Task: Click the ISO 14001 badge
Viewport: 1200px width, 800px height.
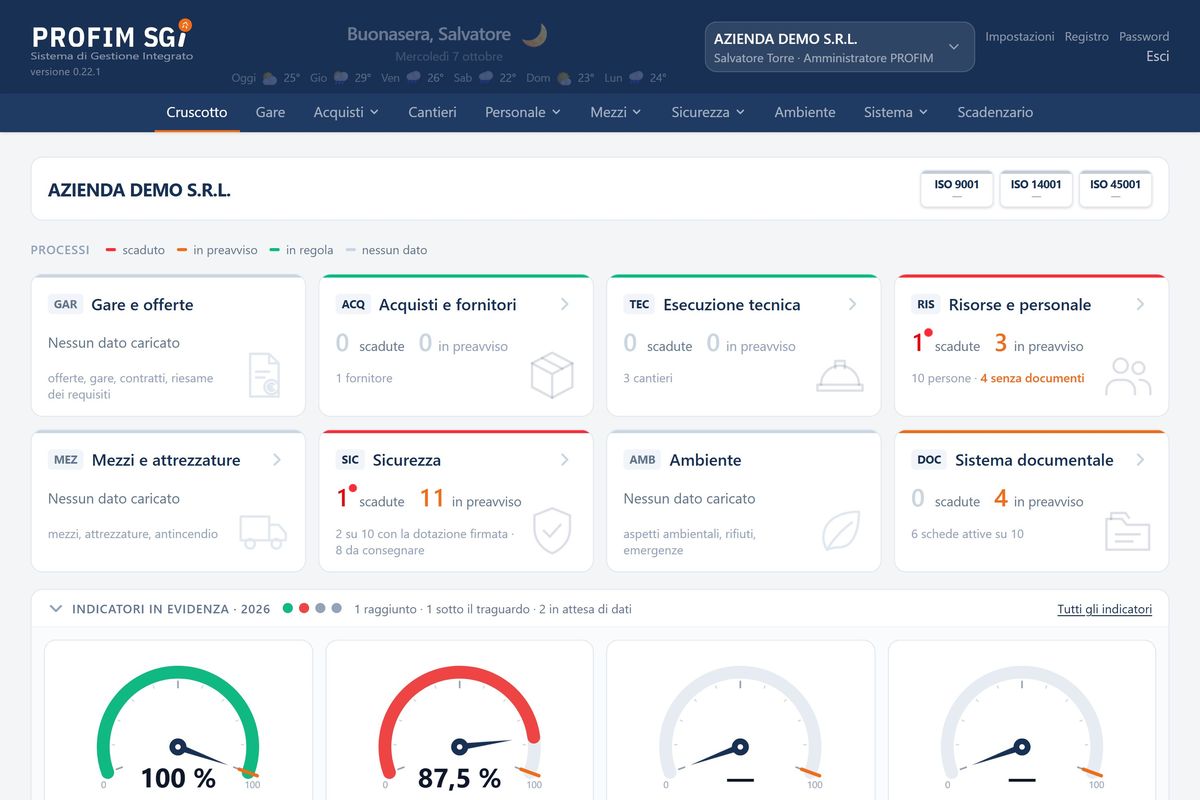Action: (x=1036, y=189)
